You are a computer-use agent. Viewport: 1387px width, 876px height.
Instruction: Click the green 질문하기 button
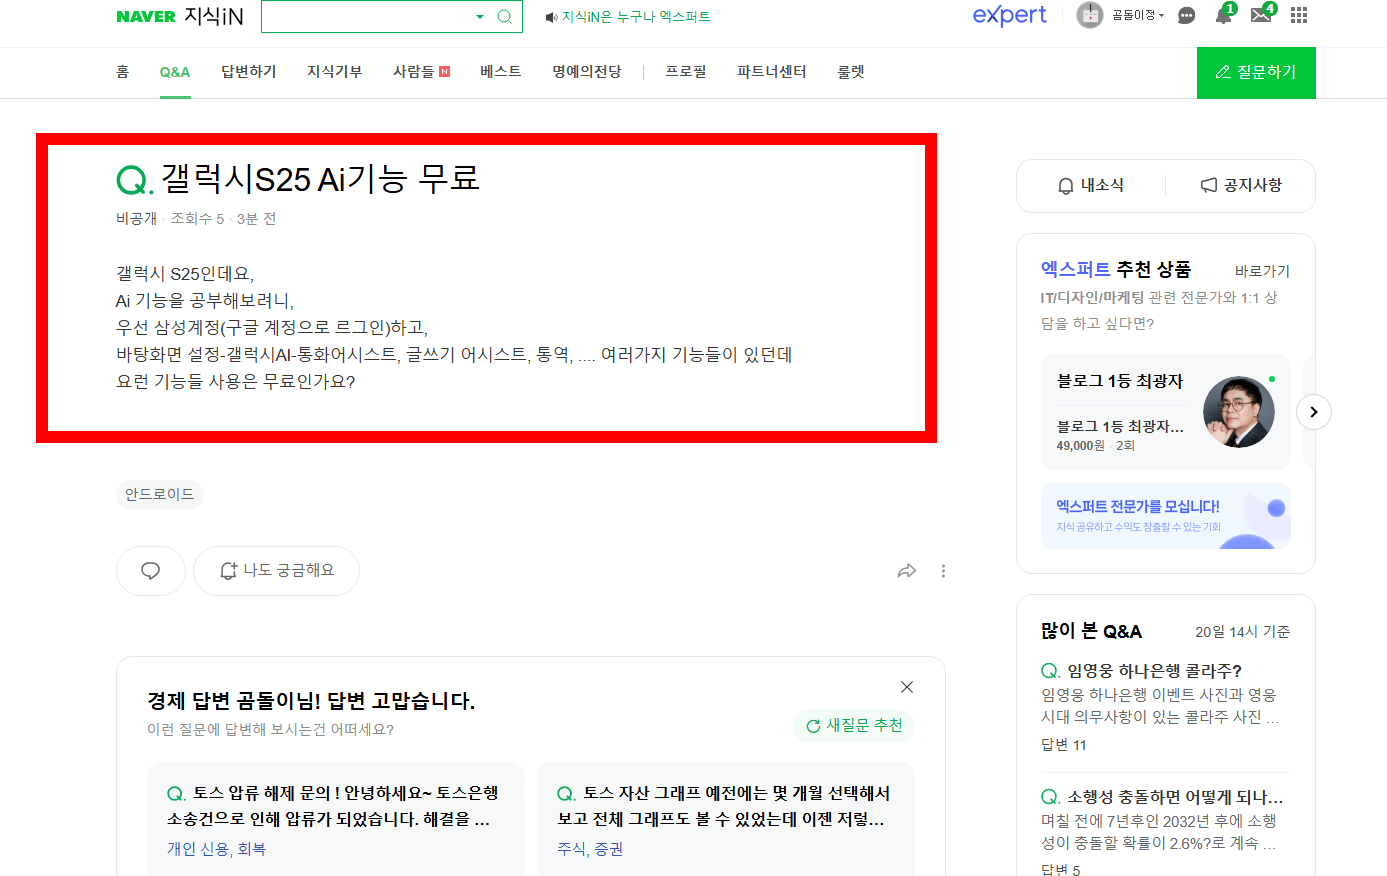[1256, 72]
